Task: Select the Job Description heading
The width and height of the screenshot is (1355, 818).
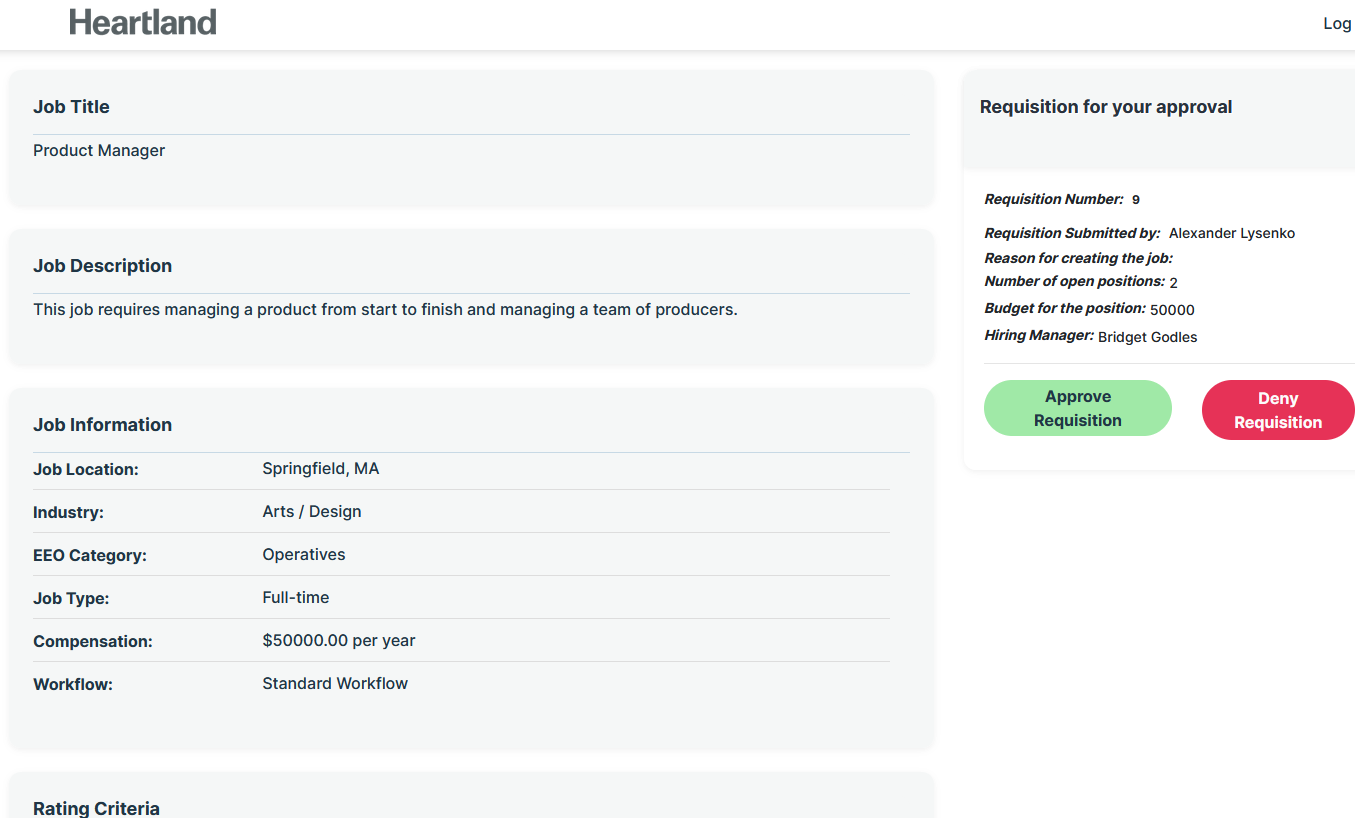Action: click(x=102, y=266)
